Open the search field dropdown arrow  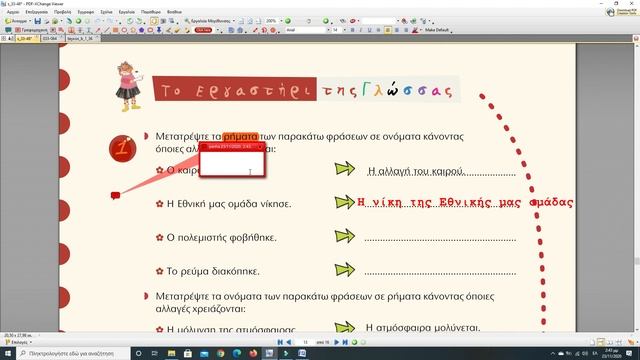click(398, 21)
